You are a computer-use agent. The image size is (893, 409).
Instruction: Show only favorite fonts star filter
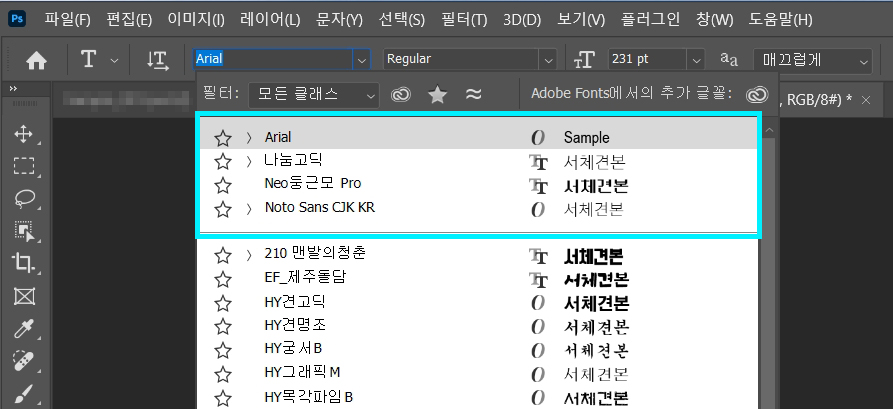[437, 95]
